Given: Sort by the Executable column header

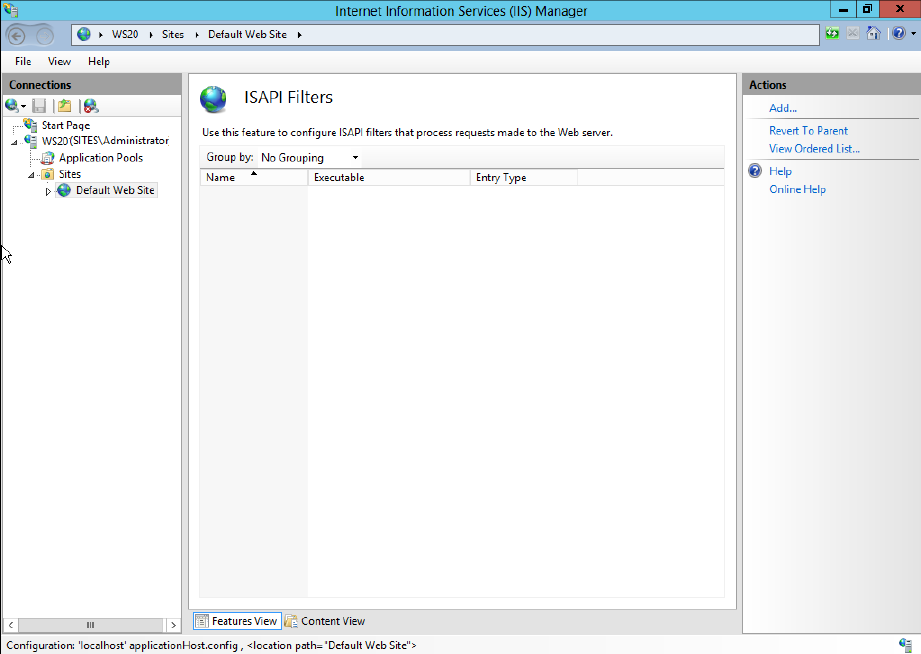Looking at the screenshot, I should point(389,177).
